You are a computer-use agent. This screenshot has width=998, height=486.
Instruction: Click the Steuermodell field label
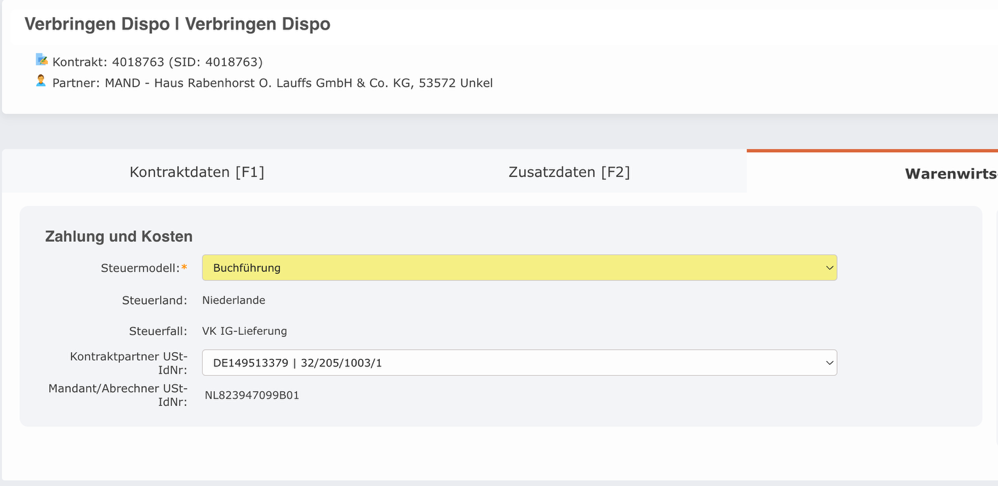[x=140, y=268]
